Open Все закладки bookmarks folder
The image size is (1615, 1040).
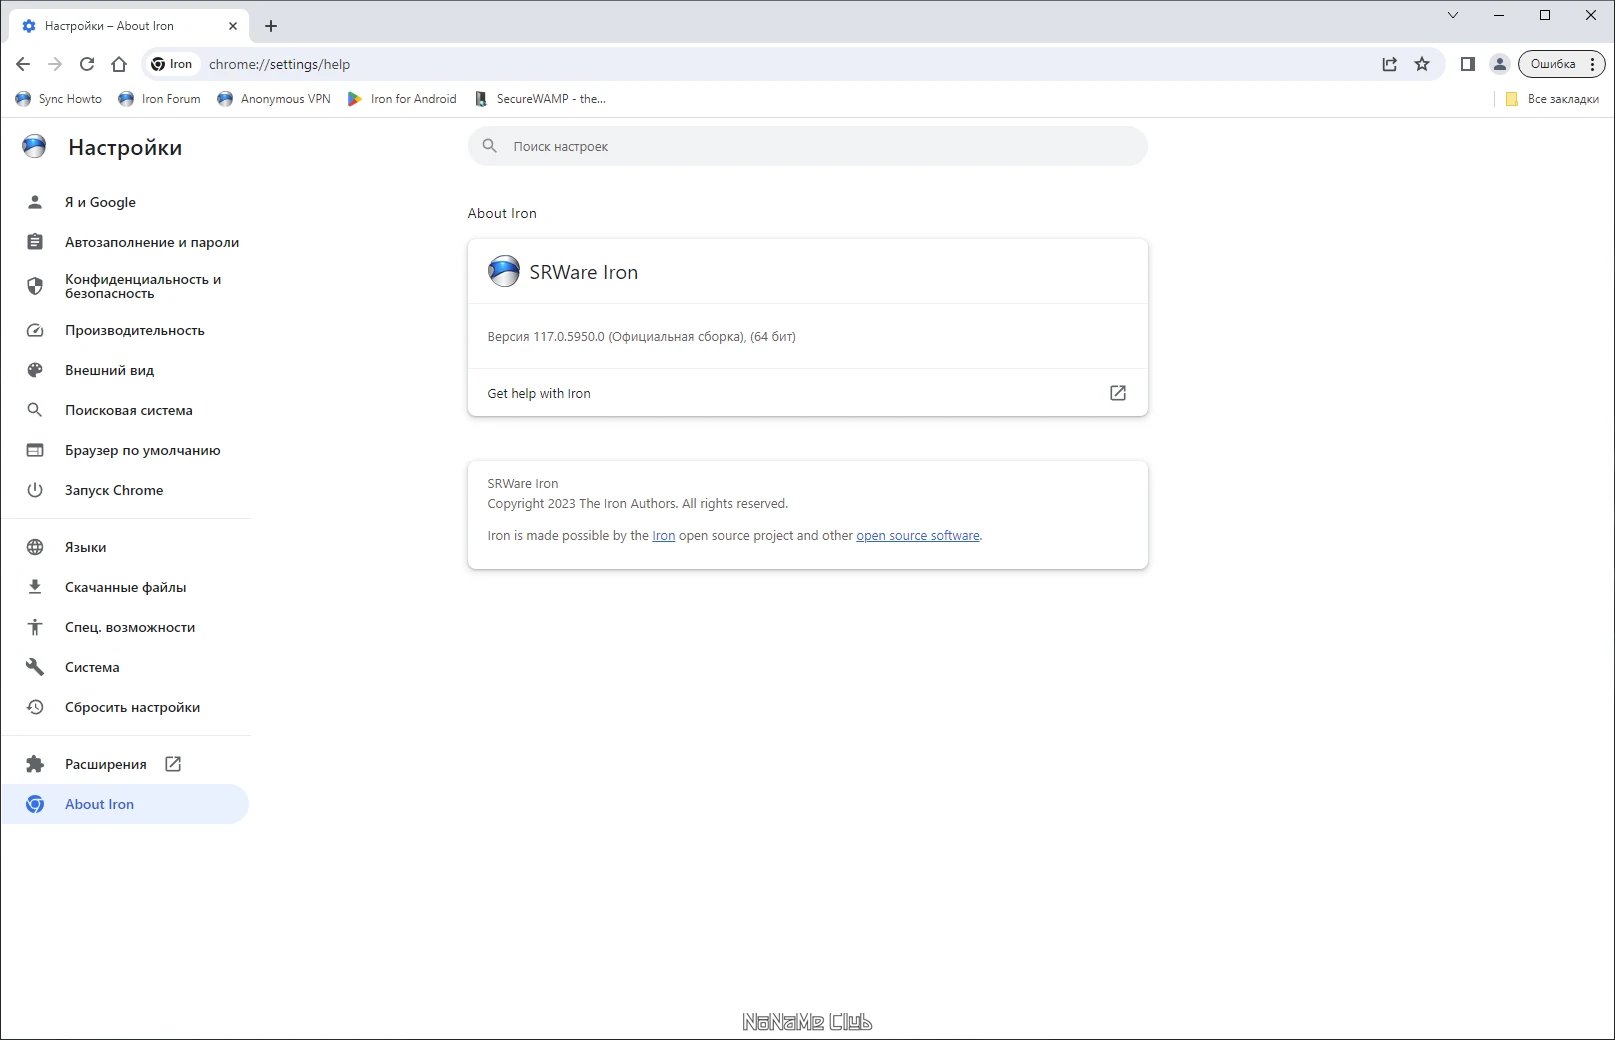point(1552,99)
